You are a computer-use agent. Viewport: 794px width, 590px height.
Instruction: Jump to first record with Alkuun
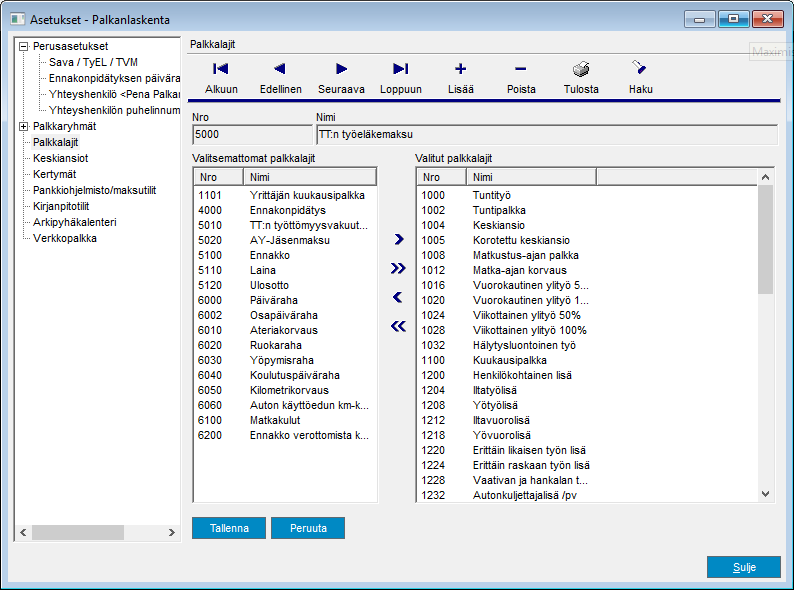(221, 77)
